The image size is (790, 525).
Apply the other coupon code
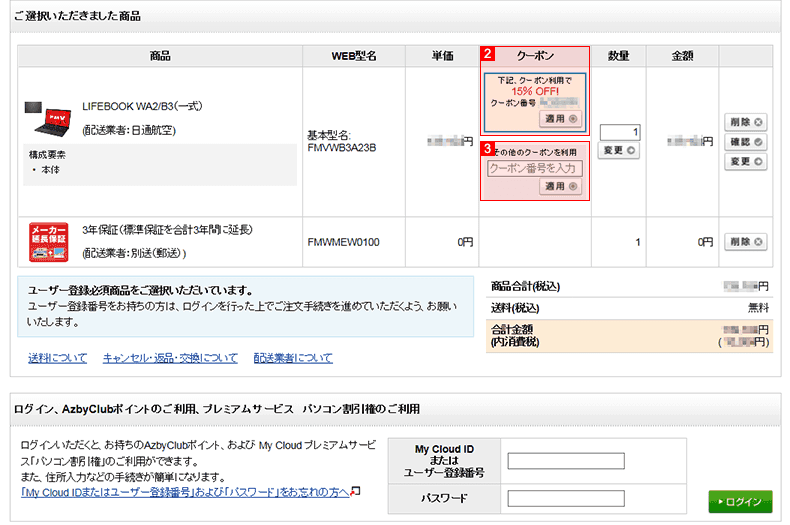pos(560,186)
